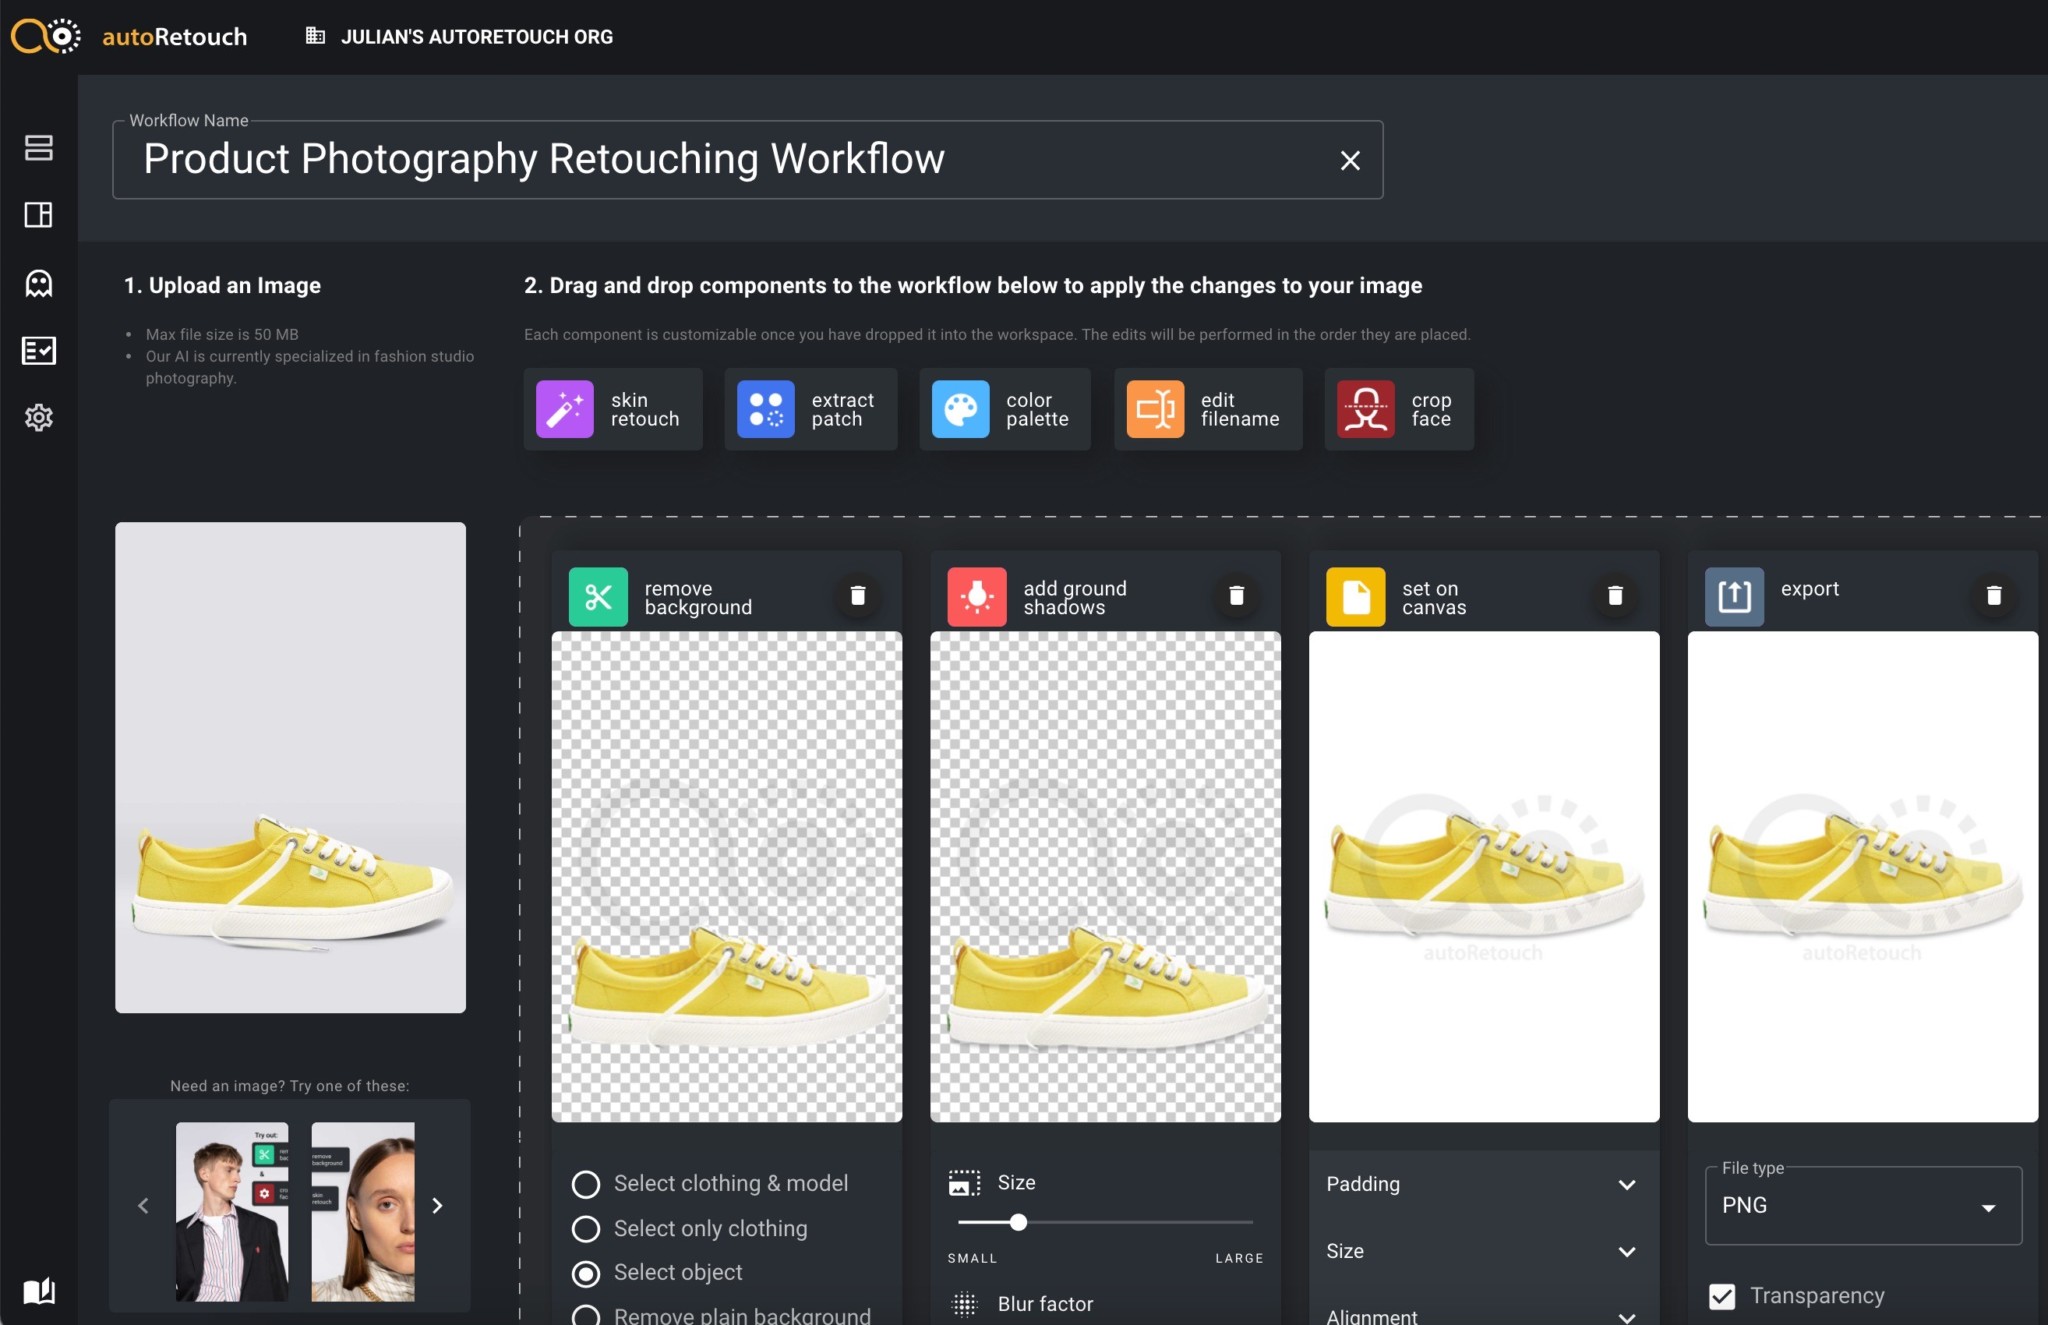Image resolution: width=2048 pixels, height=1325 pixels.
Task: Open the documentation book icon
Action: coord(39,1291)
